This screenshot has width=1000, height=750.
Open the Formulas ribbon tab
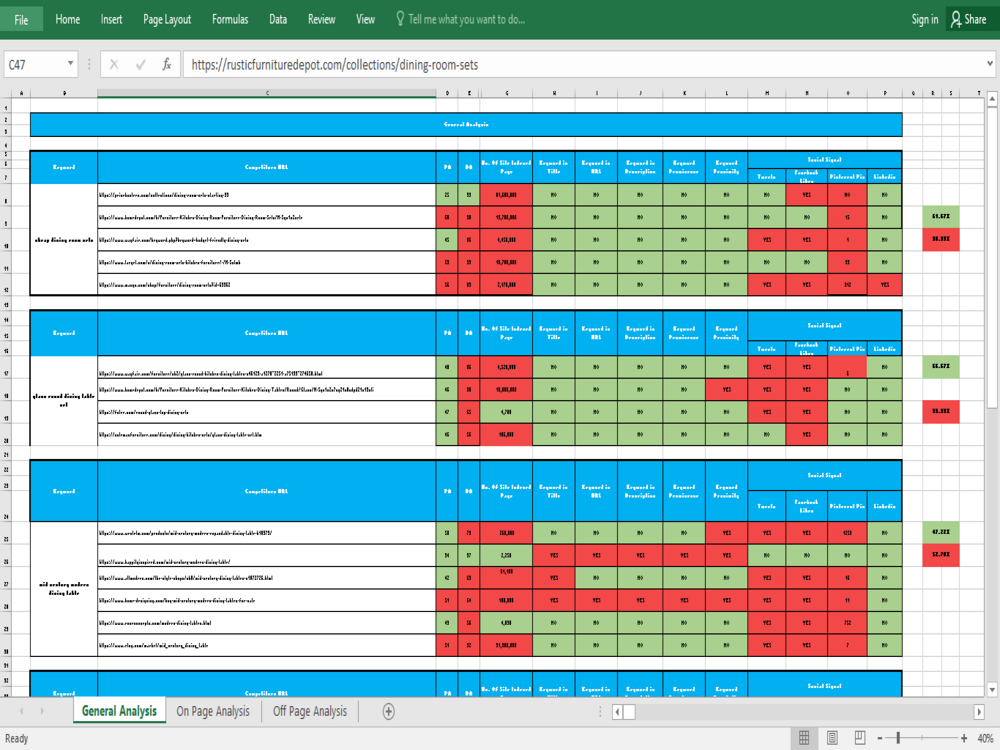click(x=230, y=19)
